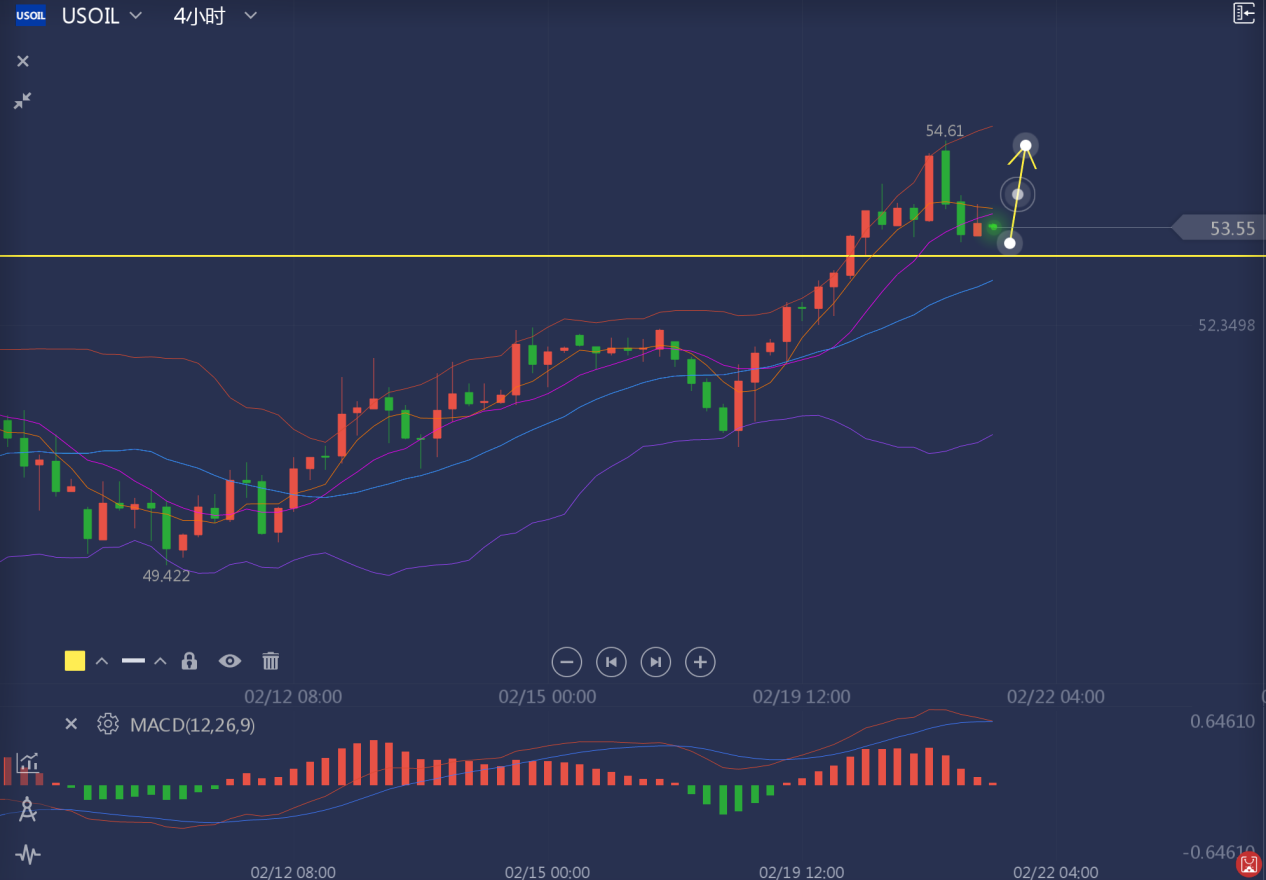Lock the selected drawing
Screen dimensions: 1266x880
point(189,661)
